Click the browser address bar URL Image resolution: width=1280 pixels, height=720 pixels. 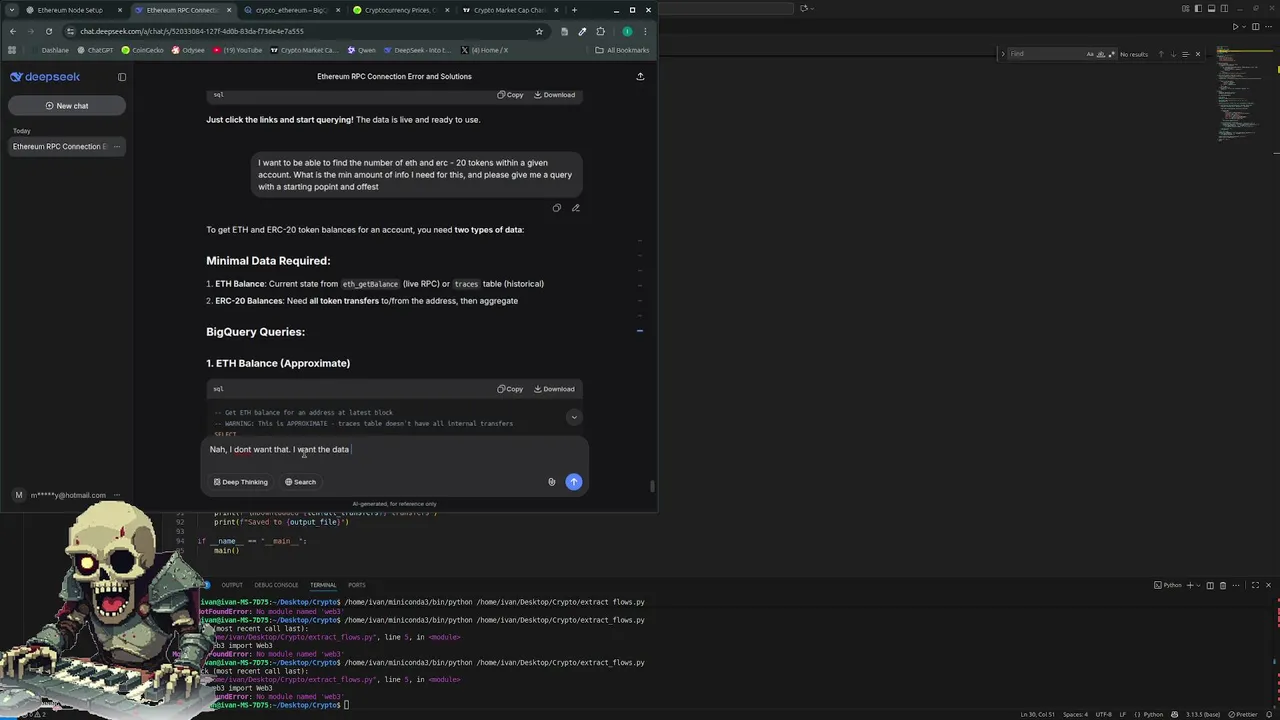click(192, 31)
